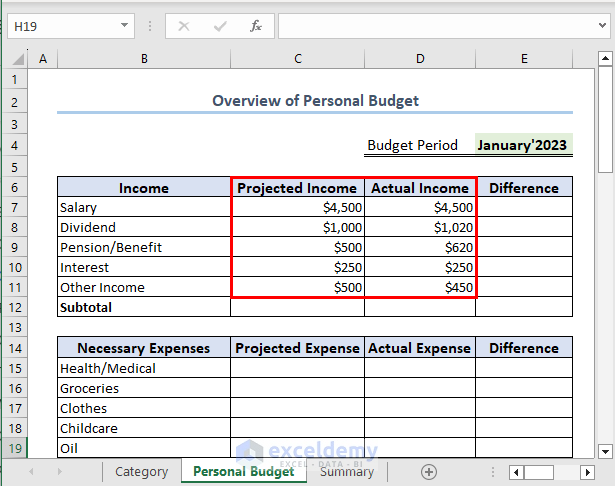Click the Enter checkmark formula bar icon

[x=220, y=26]
